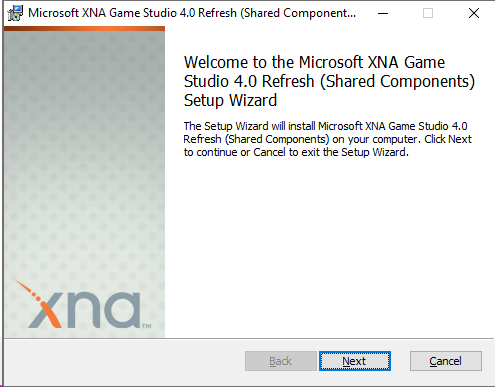Image resolution: width=495 pixels, height=387 pixels.
Task: Click the 'Studio 4.0 Refresh (Shared Components)' heading line
Action: pos(329,81)
